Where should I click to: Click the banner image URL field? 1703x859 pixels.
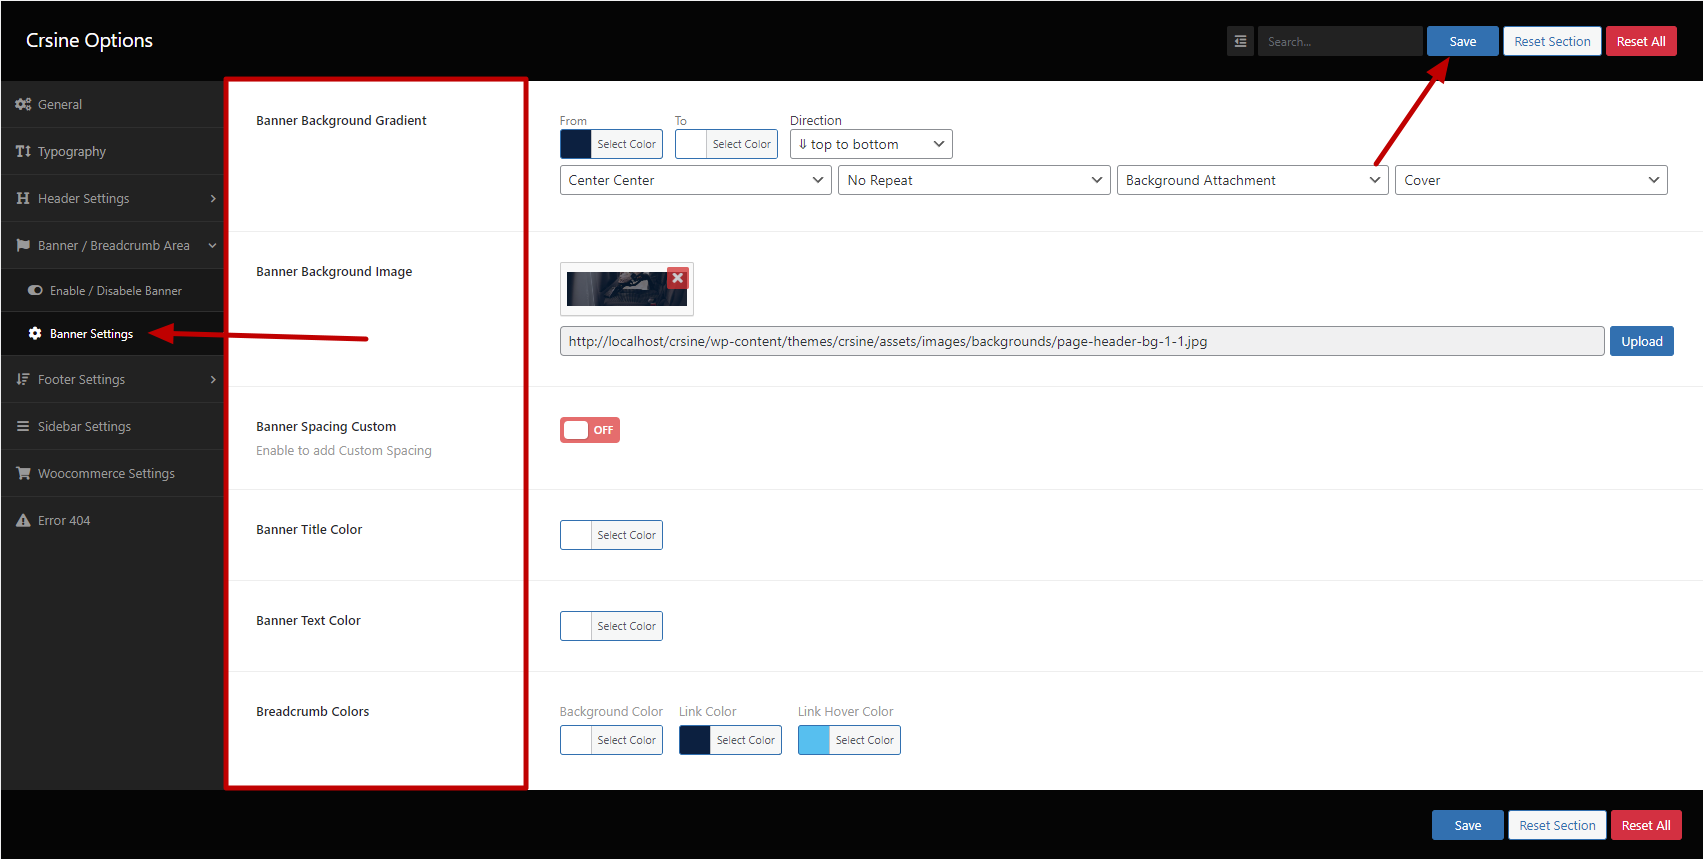pyautogui.click(x=1081, y=341)
